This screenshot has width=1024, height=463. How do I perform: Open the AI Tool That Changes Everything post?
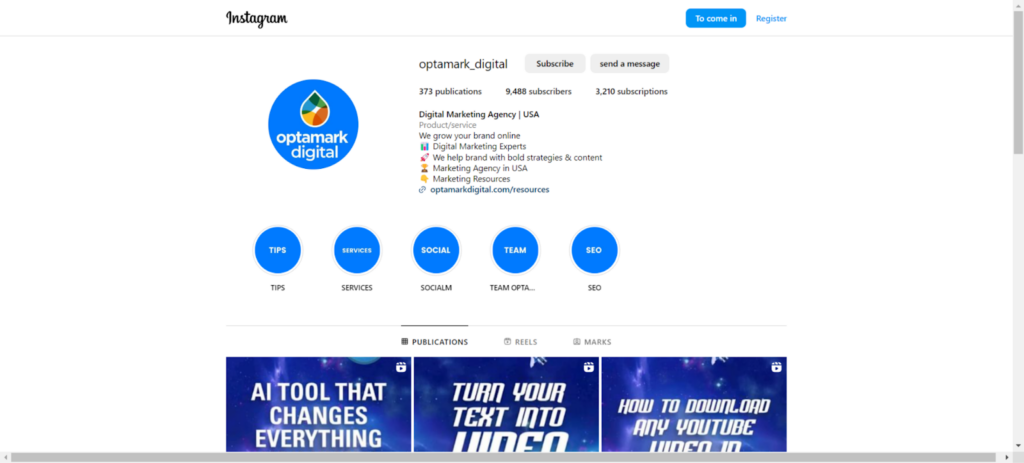pos(318,404)
